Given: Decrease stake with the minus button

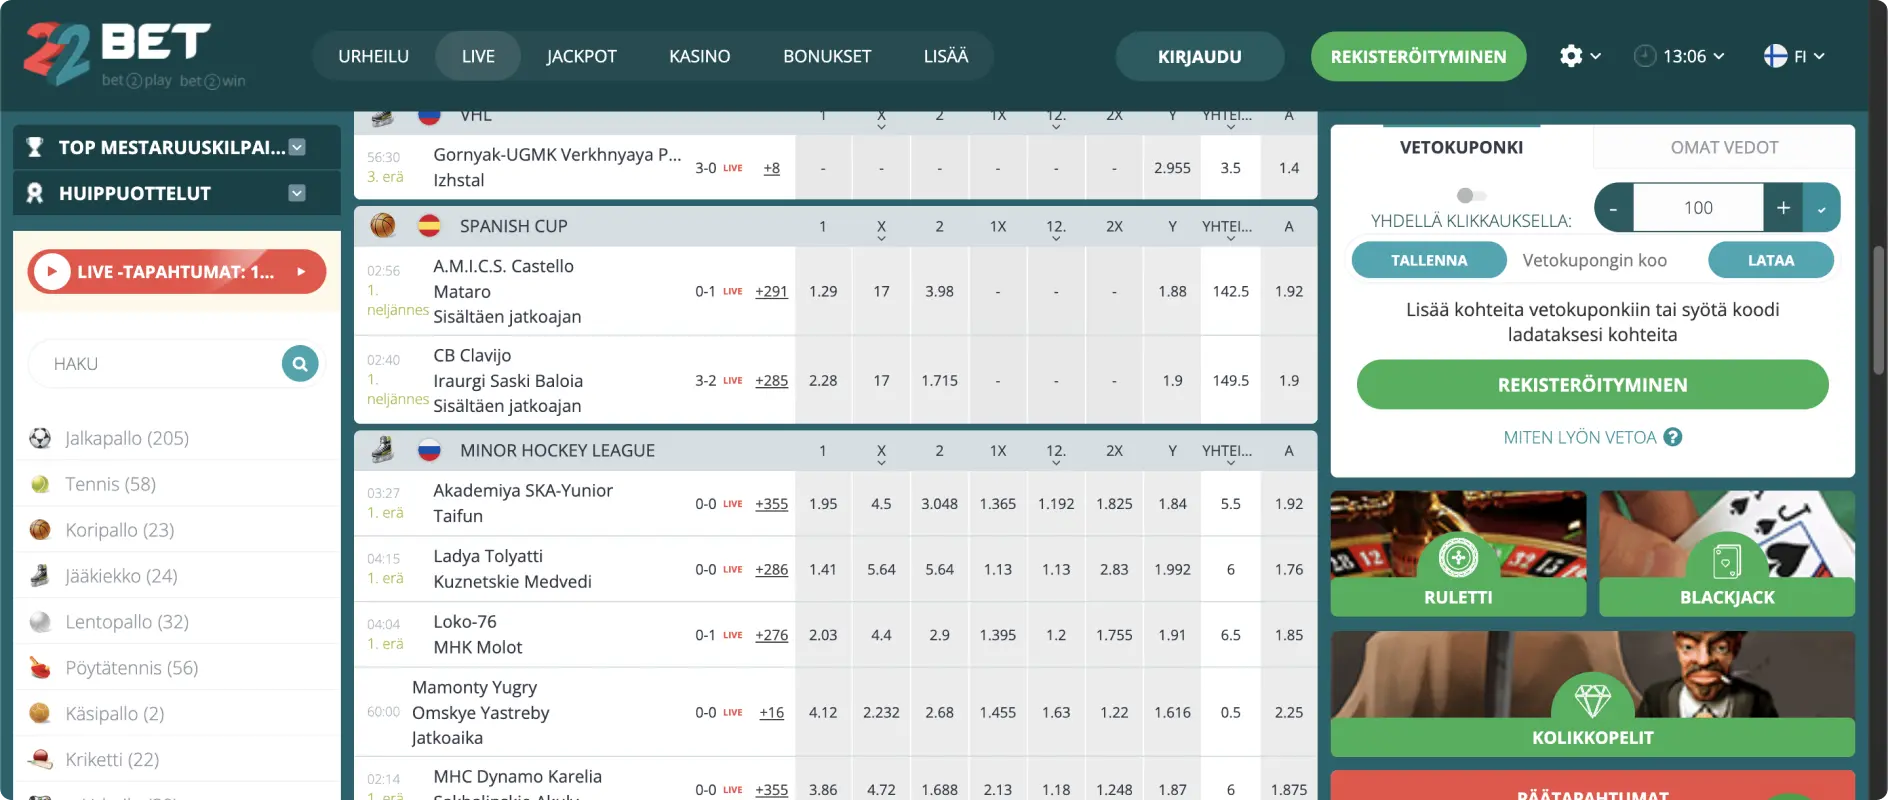Looking at the screenshot, I should [1613, 208].
